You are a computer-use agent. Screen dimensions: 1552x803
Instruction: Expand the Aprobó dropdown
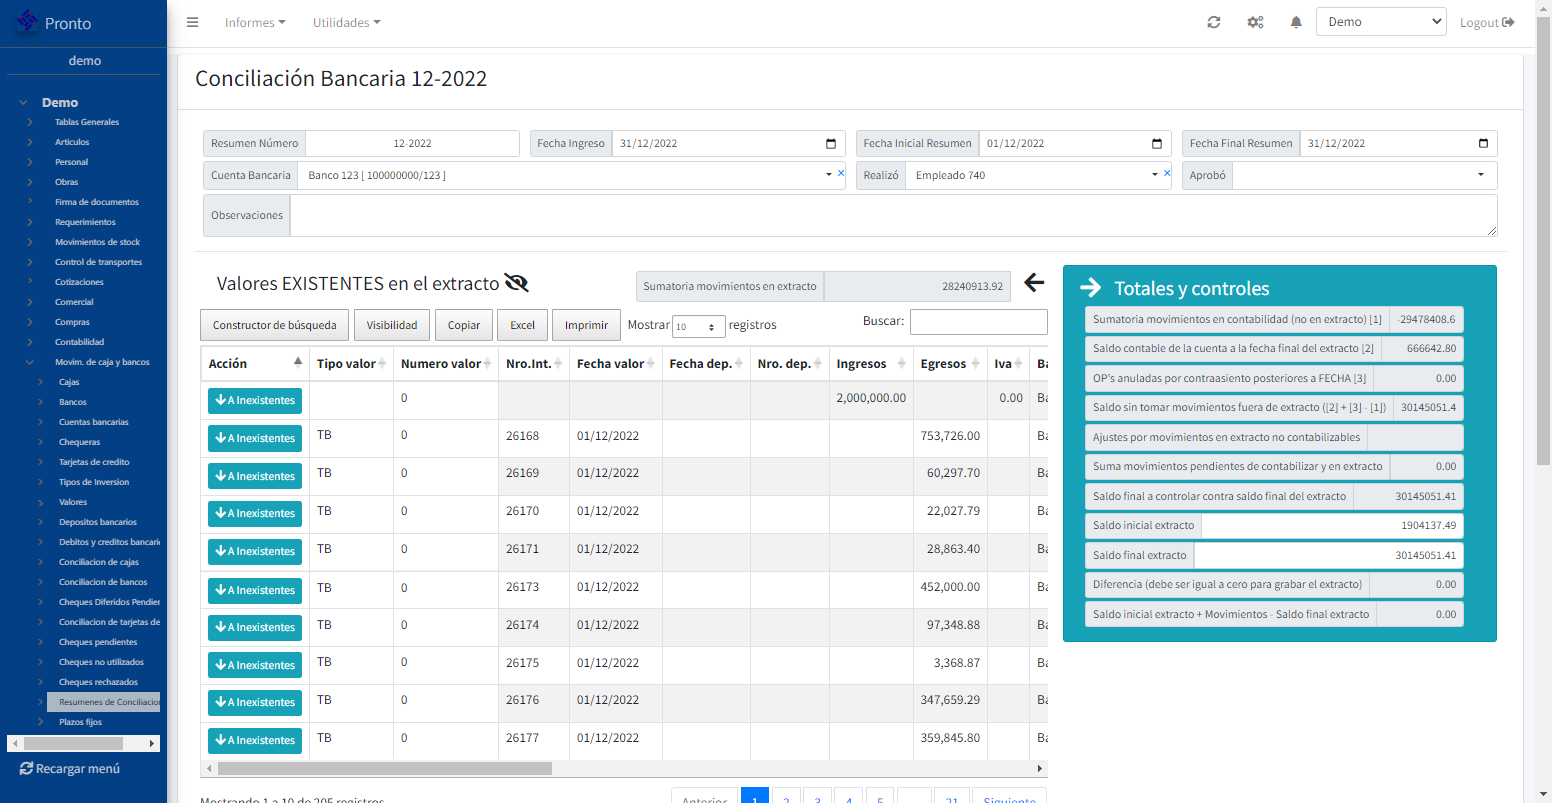1480,175
